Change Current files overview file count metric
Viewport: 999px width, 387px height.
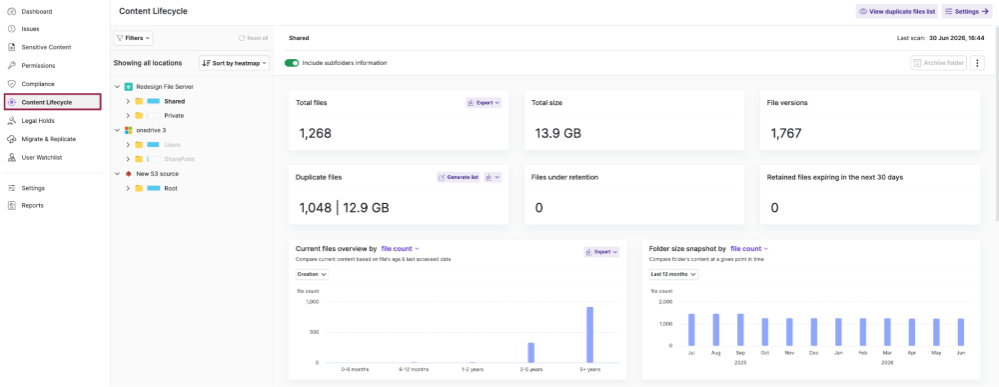coord(400,249)
